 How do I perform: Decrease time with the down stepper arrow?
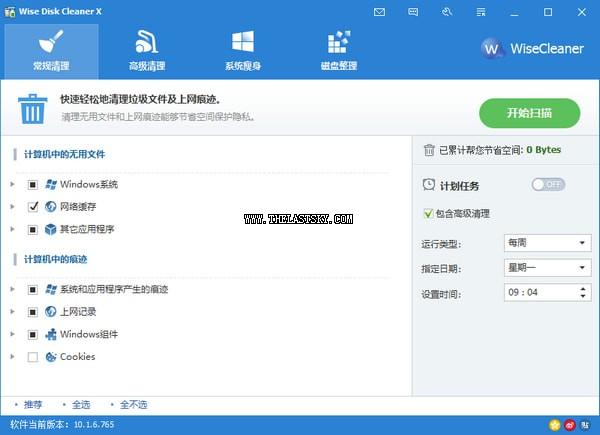583,296
